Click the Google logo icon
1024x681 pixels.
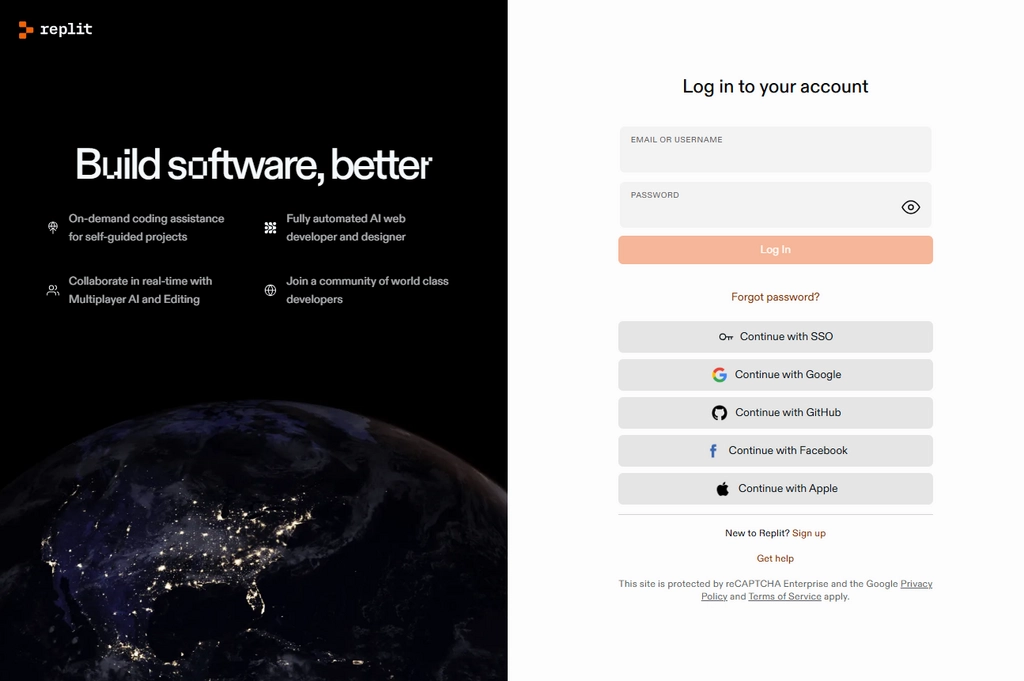tap(719, 375)
